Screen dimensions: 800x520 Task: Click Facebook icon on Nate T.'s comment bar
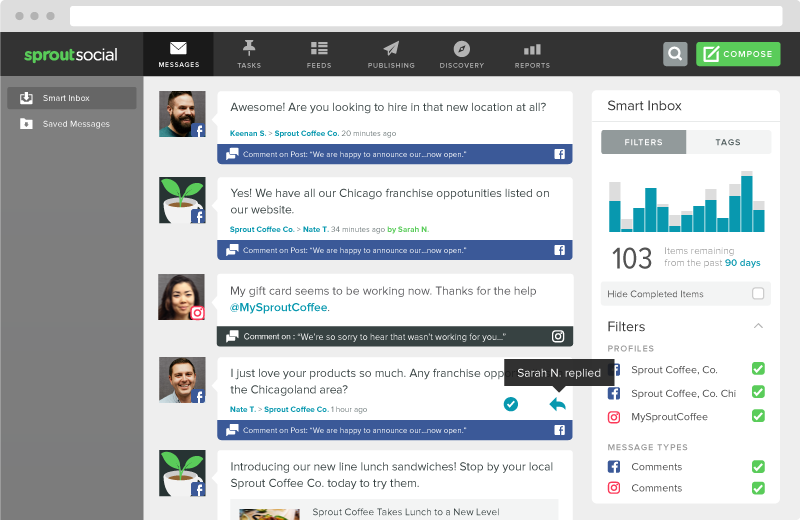click(560, 430)
